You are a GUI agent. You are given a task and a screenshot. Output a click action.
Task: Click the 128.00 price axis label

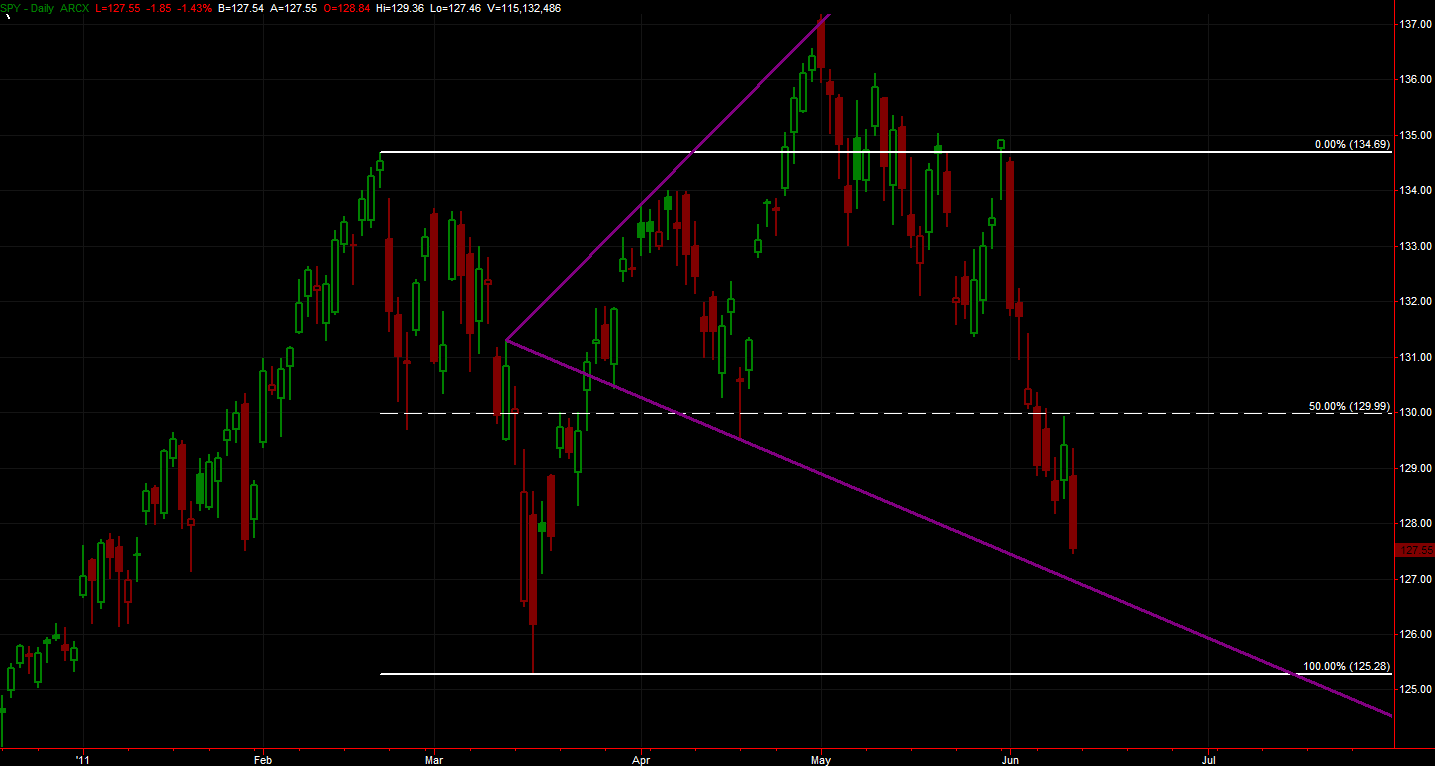[x=1415, y=523]
